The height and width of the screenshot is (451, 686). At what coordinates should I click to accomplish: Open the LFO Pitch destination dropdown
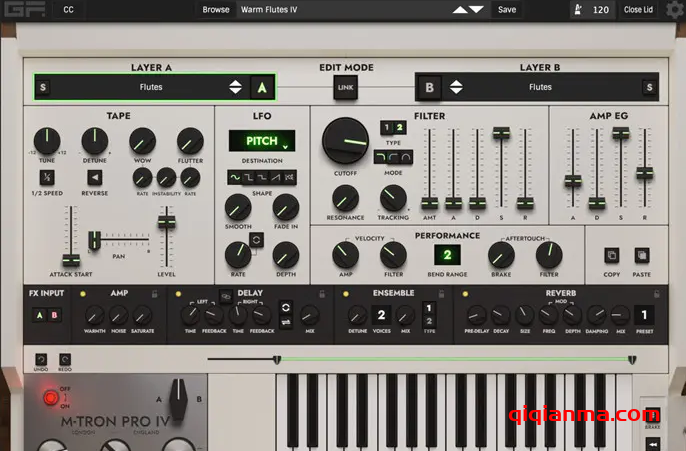pyautogui.click(x=262, y=142)
